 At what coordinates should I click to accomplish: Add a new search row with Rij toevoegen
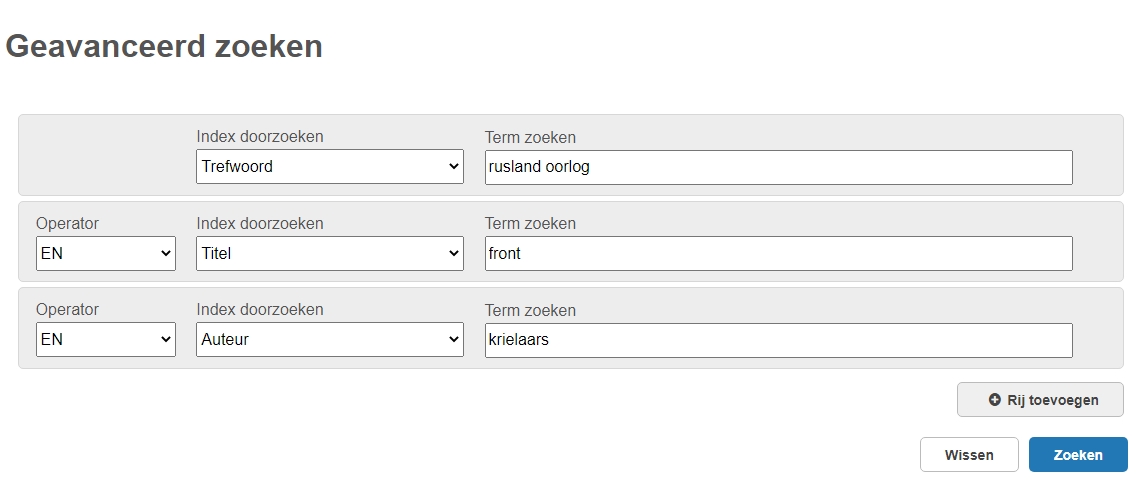(1040, 400)
